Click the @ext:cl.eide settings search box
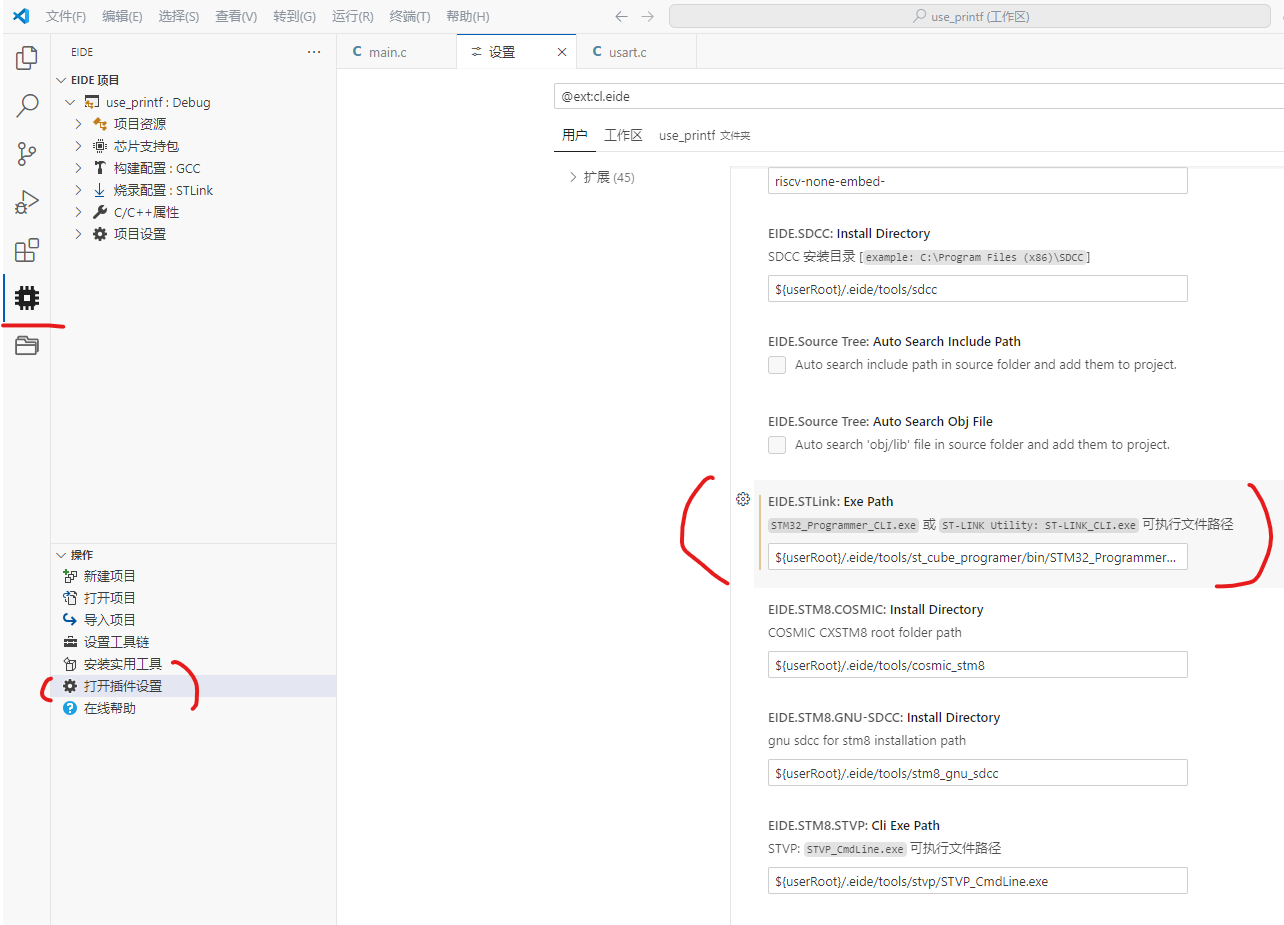This screenshot has height=925, width=1284. [918, 96]
